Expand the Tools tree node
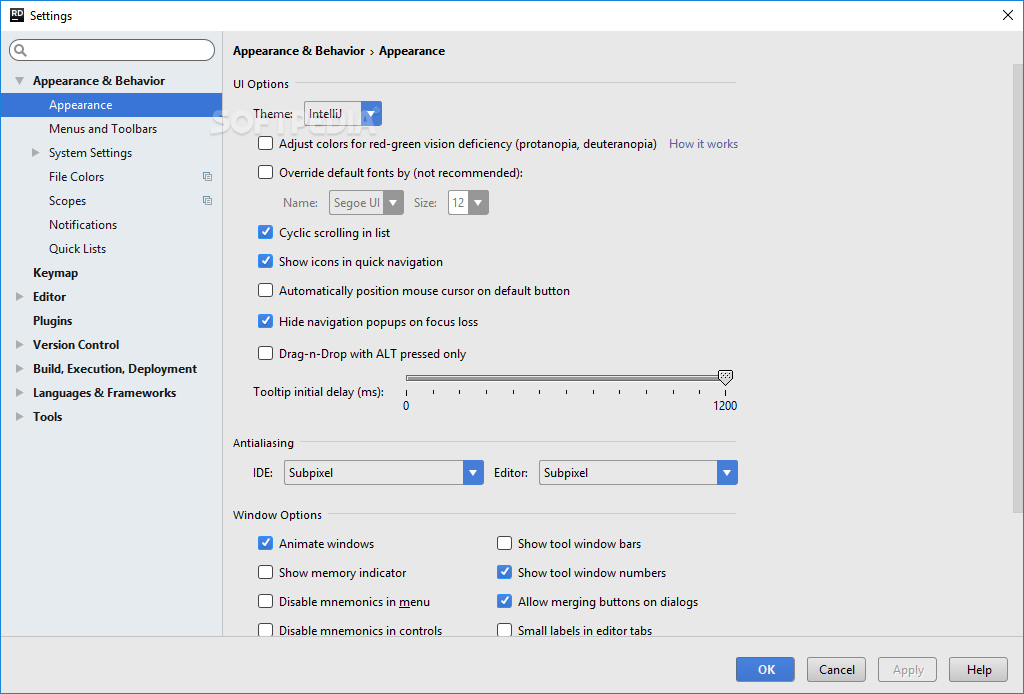The height and width of the screenshot is (694, 1024). [x=20, y=417]
